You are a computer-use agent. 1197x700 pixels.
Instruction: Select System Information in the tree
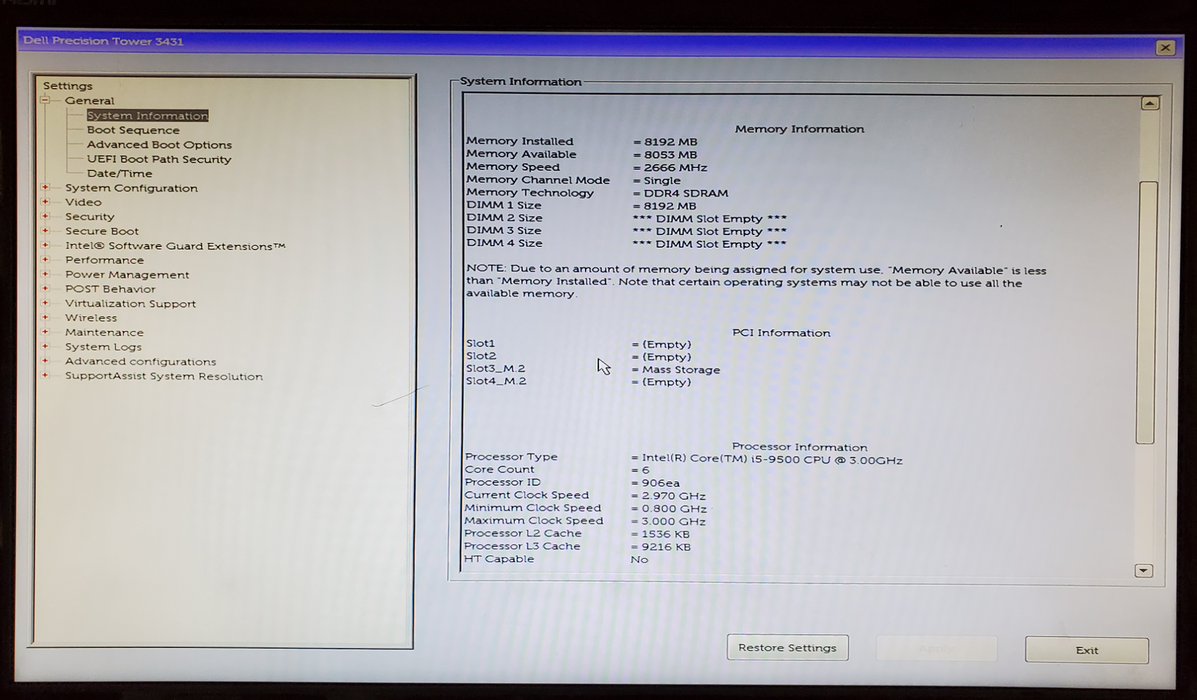click(x=147, y=115)
